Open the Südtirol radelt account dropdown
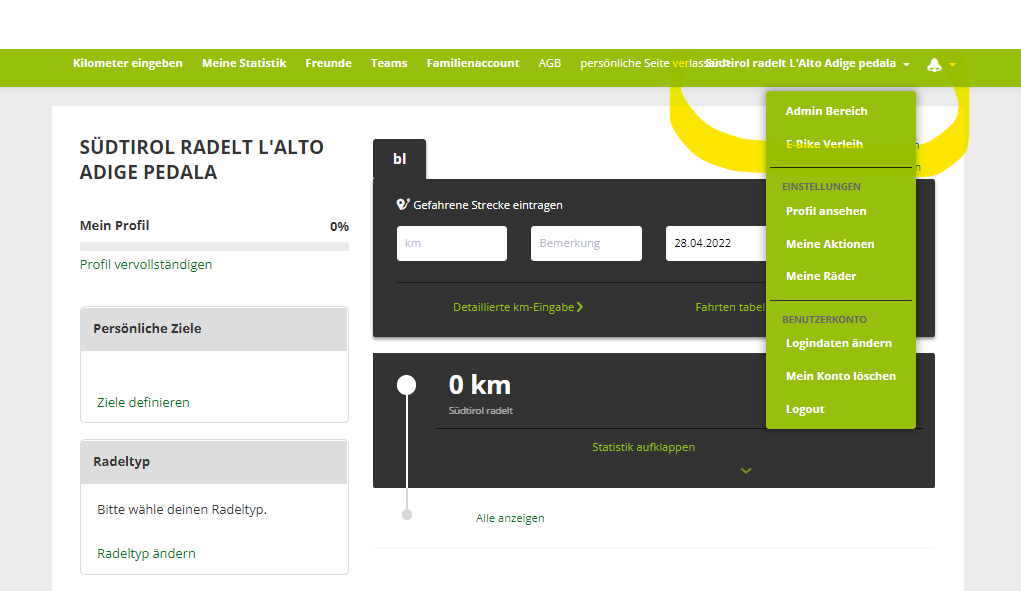1021x591 pixels. [807, 63]
